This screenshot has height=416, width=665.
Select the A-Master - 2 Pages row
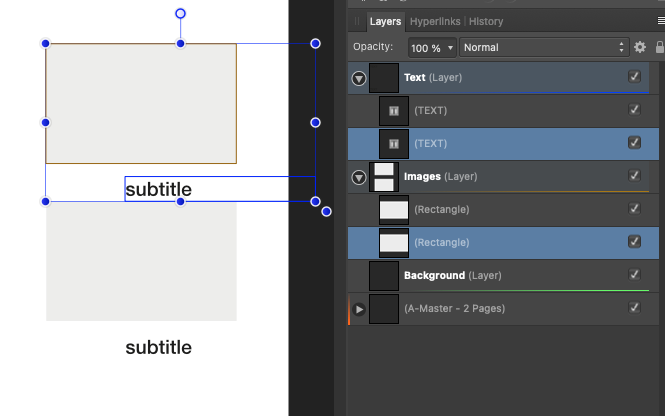(503, 309)
